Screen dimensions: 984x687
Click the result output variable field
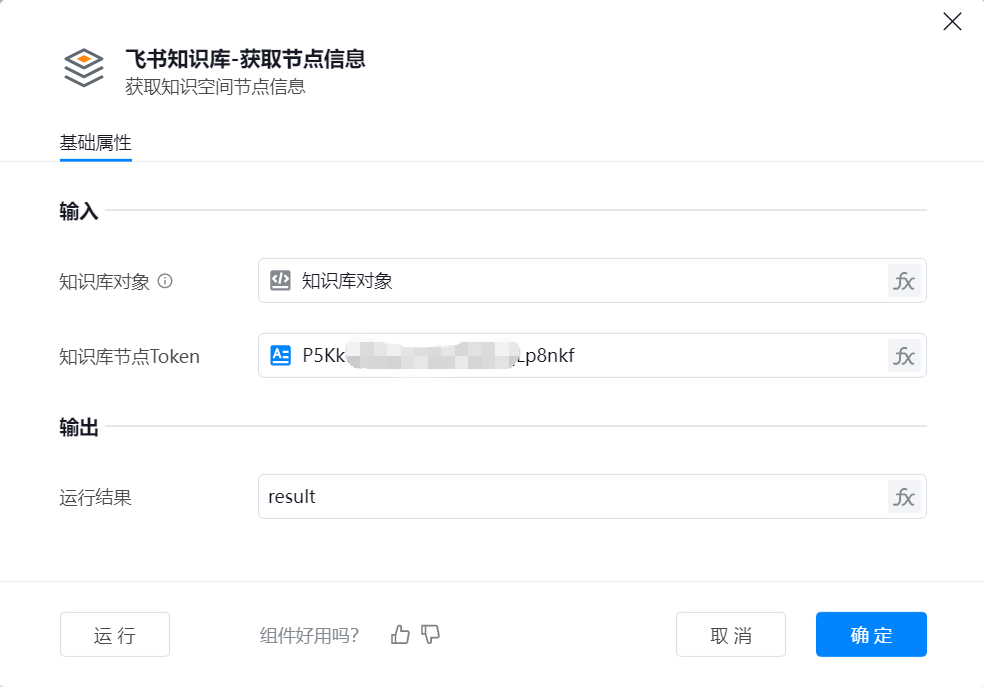(592, 496)
